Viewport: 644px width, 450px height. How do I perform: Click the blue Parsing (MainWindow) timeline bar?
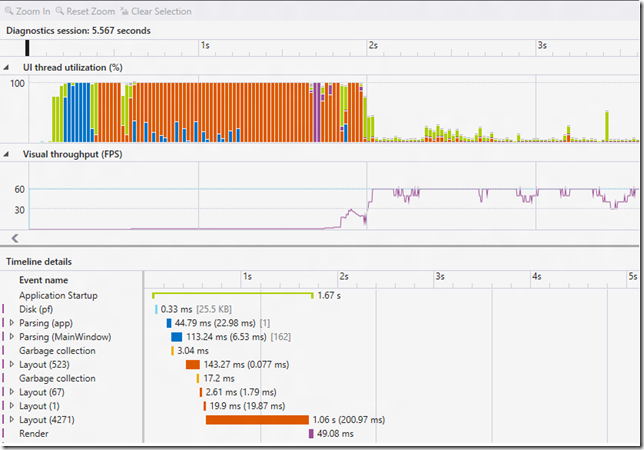177,337
